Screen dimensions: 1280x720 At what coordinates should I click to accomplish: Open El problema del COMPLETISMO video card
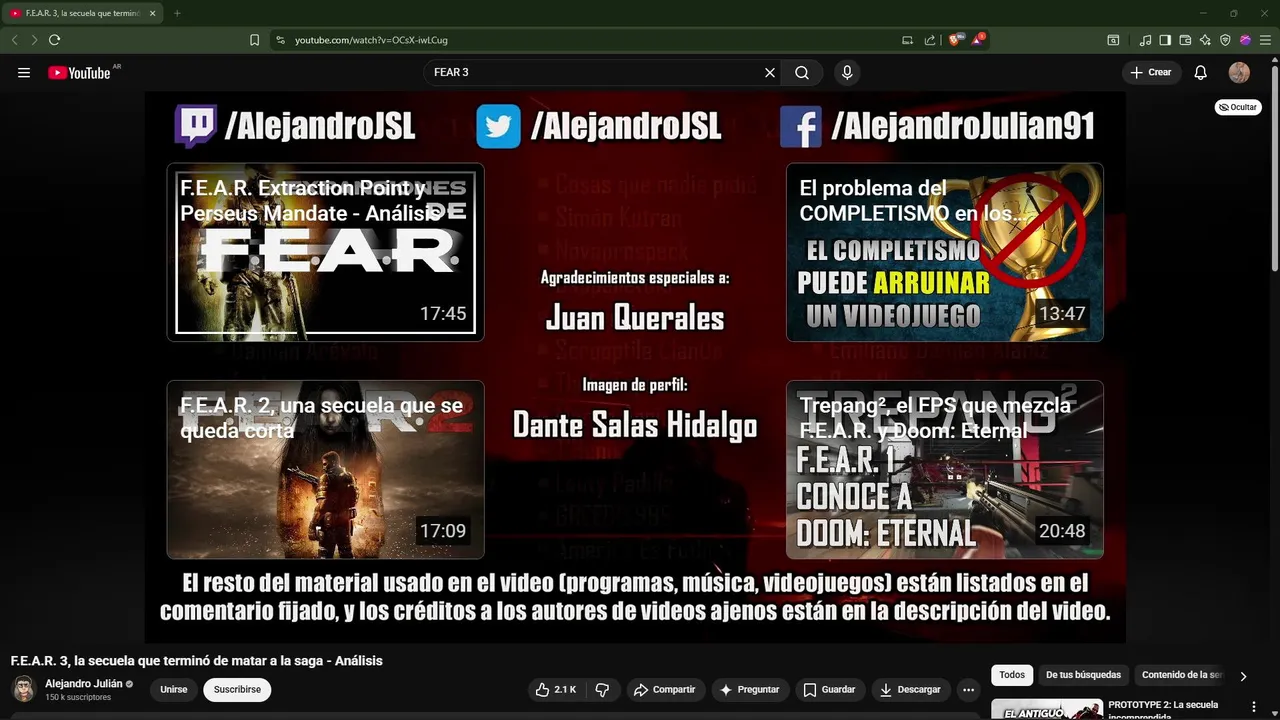point(945,252)
